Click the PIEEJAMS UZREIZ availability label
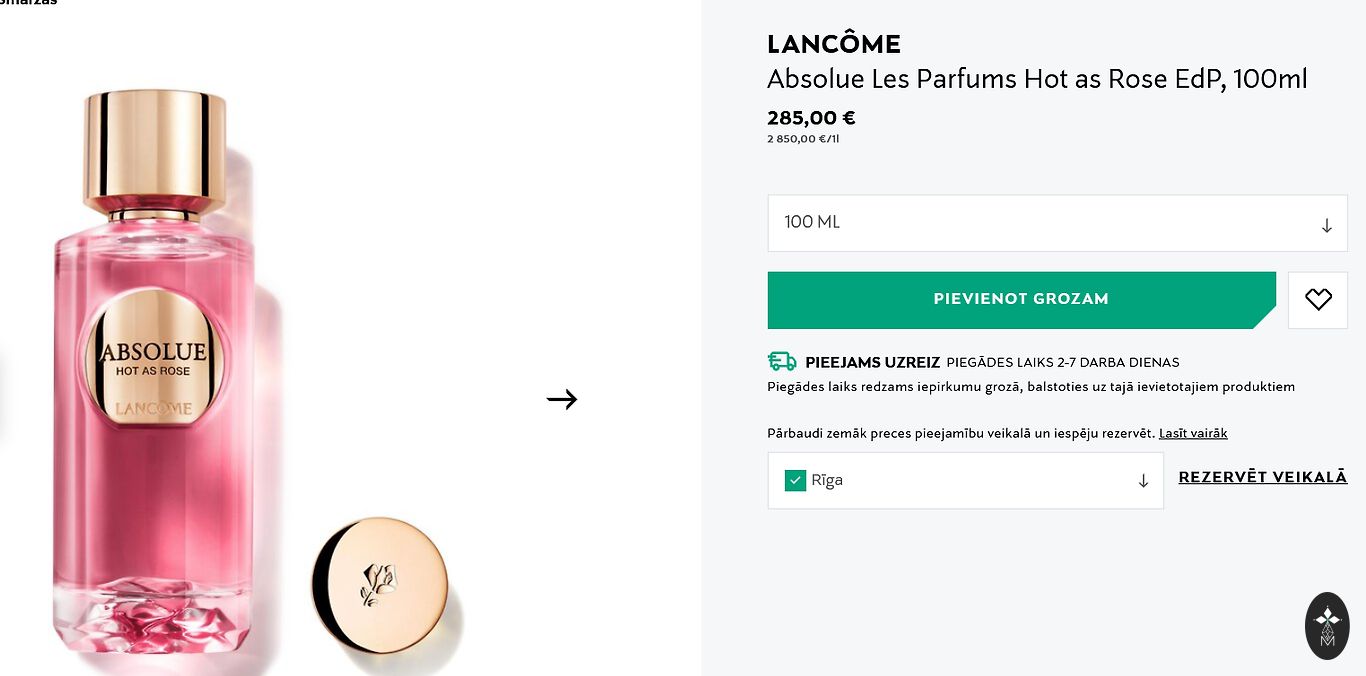 [x=873, y=362]
